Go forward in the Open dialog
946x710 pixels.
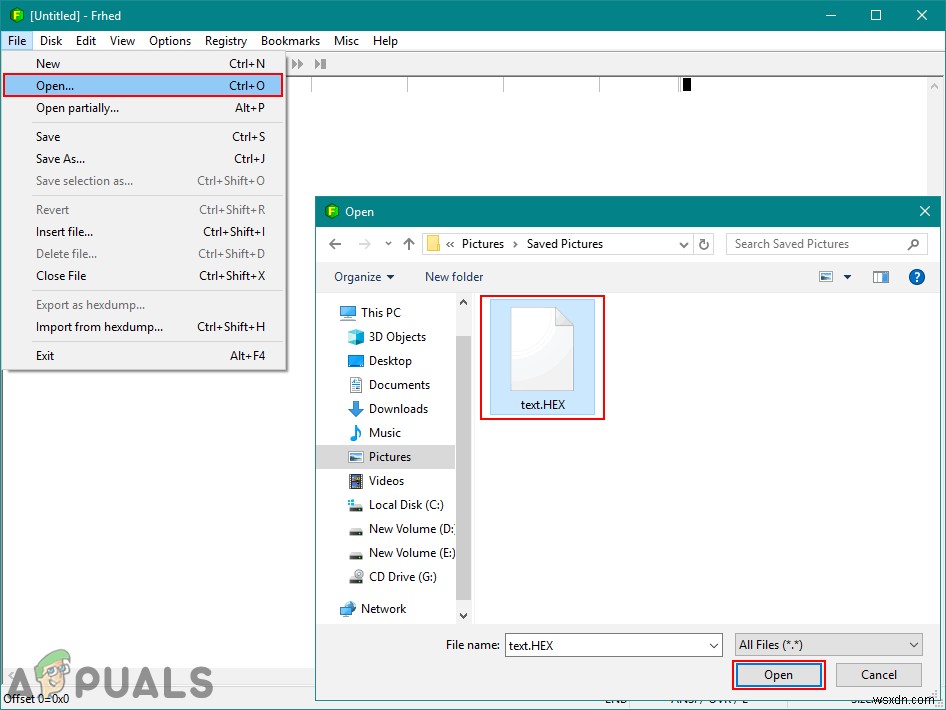[364, 244]
